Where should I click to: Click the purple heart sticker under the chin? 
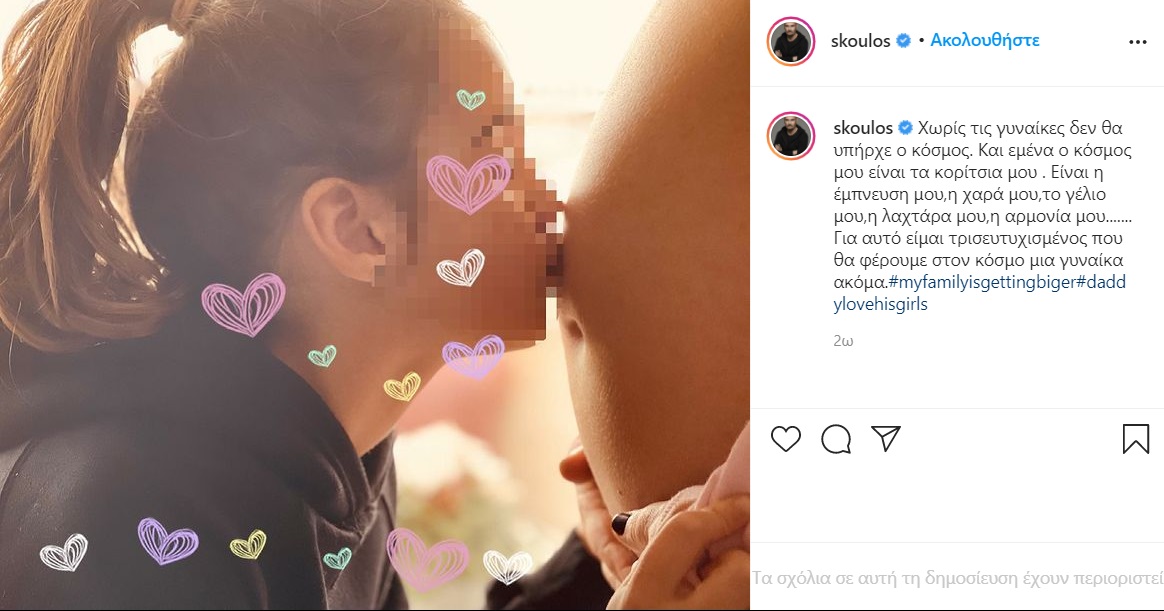click(x=473, y=356)
